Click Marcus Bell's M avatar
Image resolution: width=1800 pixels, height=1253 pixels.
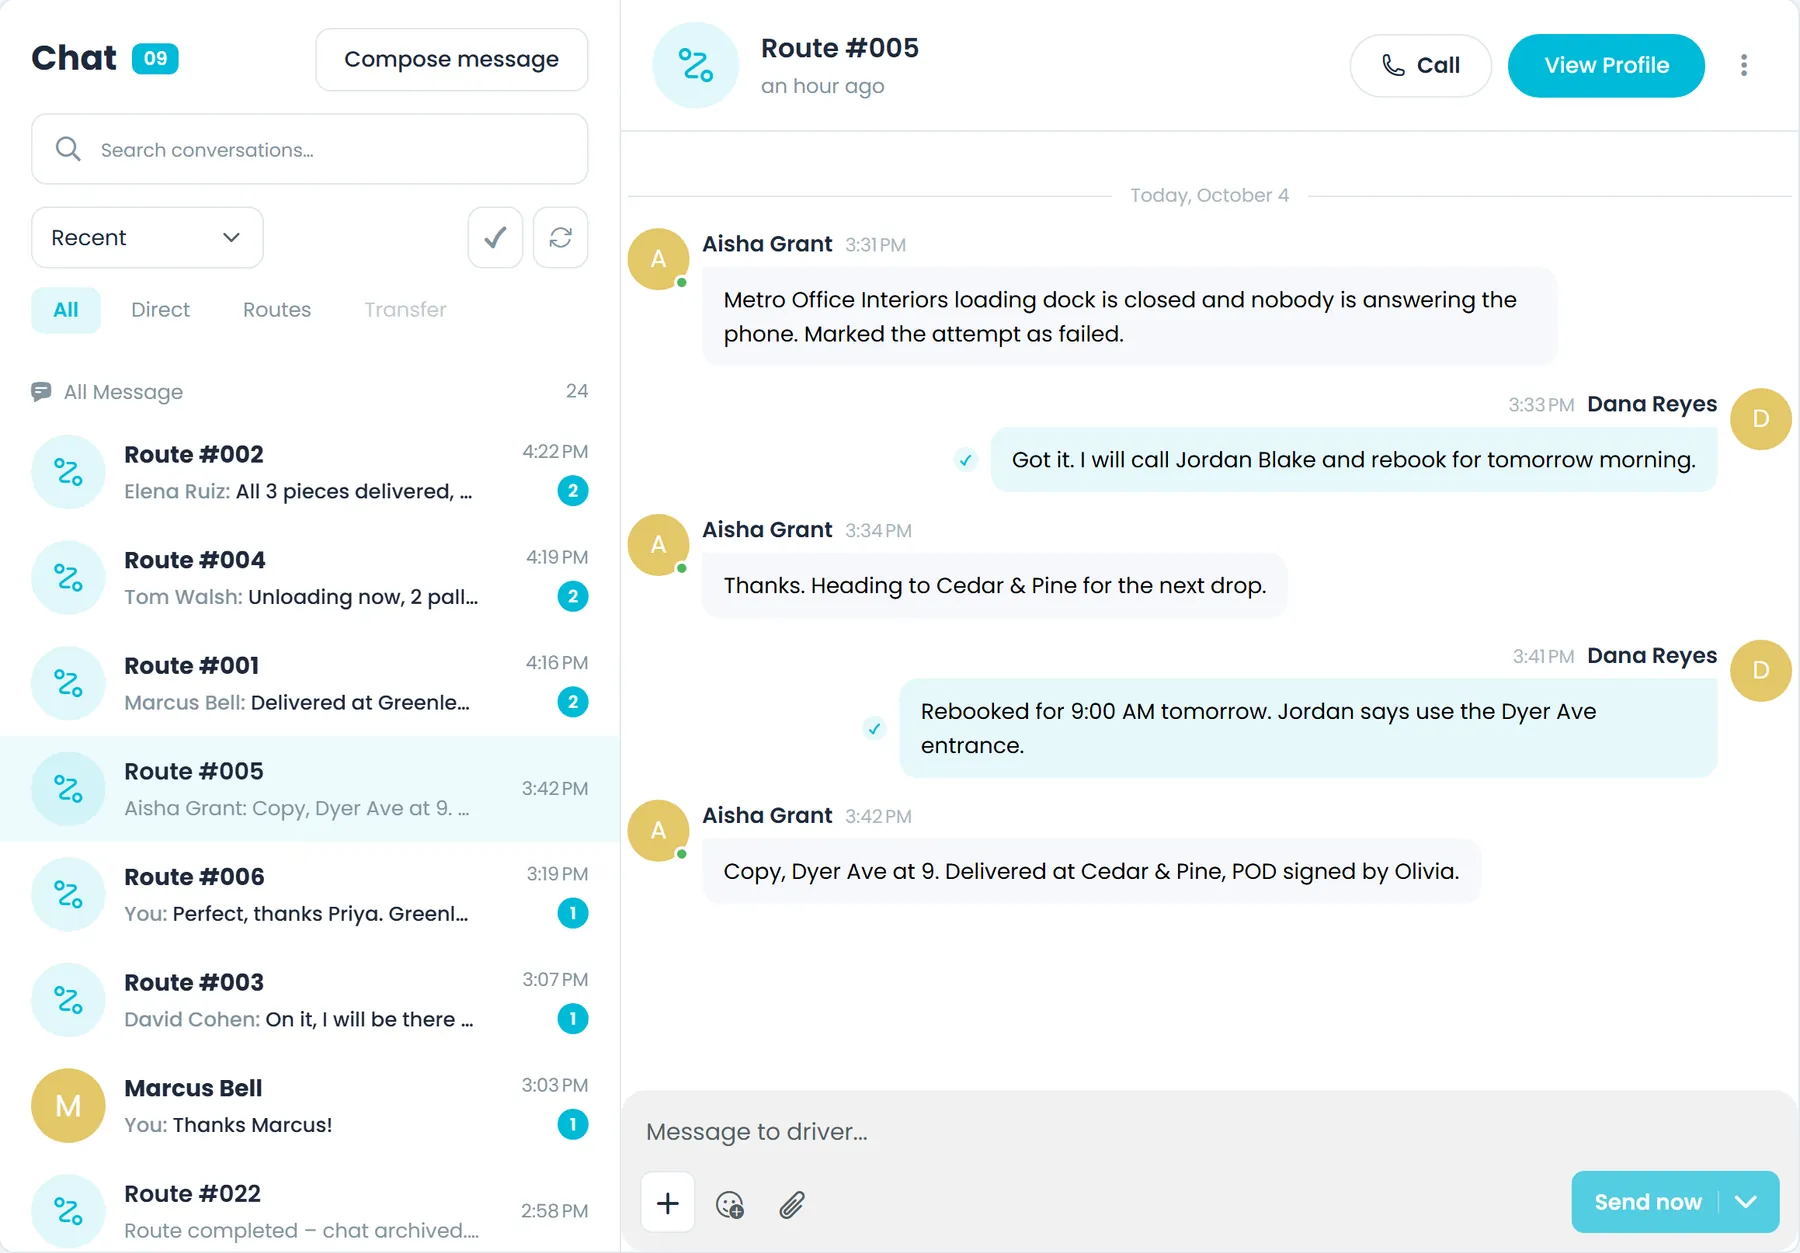(x=68, y=1105)
